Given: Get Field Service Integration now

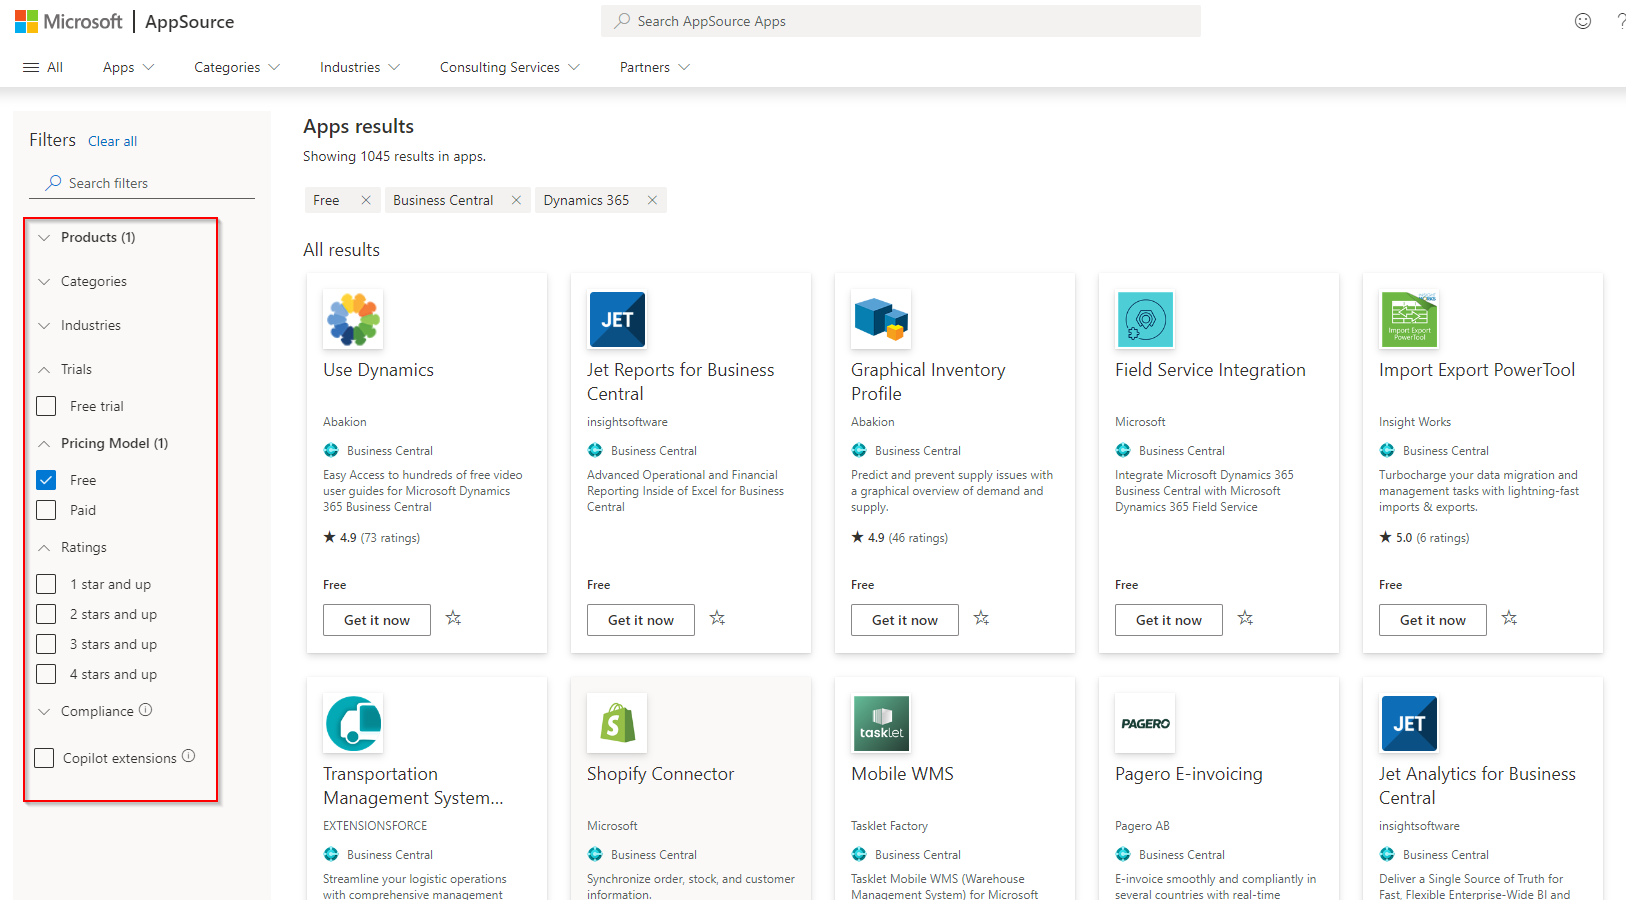Looking at the screenshot, I should [x=1169, y=620].
